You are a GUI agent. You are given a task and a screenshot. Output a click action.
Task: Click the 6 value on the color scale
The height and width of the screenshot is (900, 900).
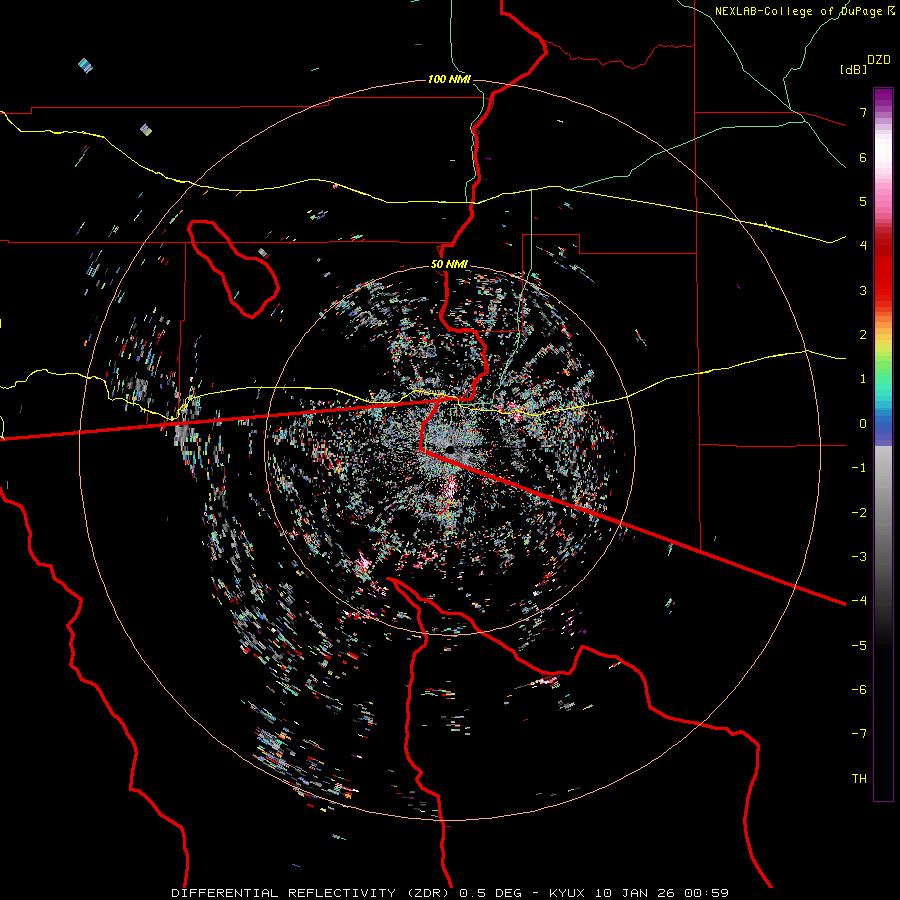pyautogui.click(x=863, y=157)
